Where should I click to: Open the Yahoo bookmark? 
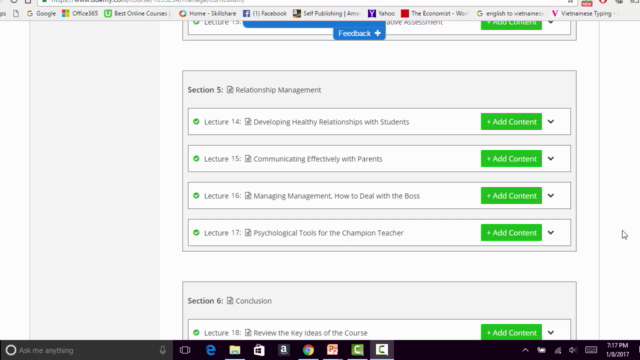[381, 13]
